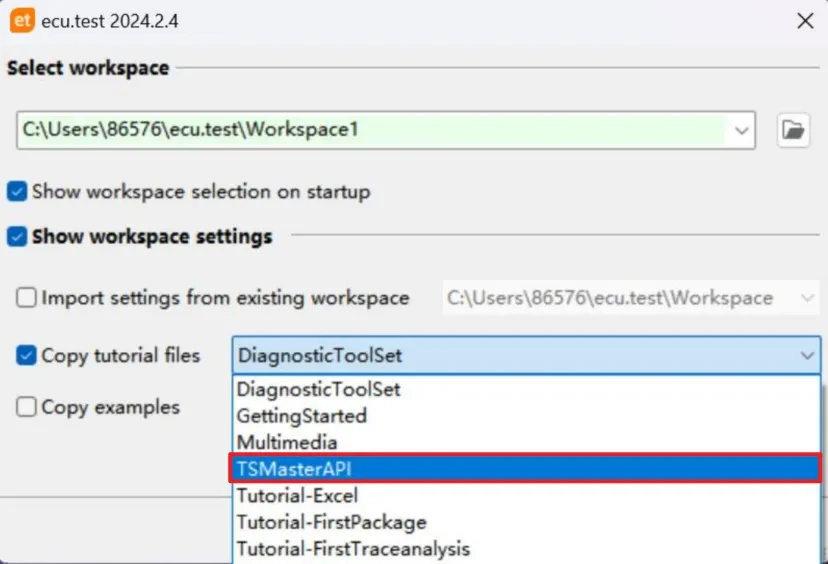828x564 pixels.
Task: Select the highlighted TSMasterAPI option
Action: 294,468
